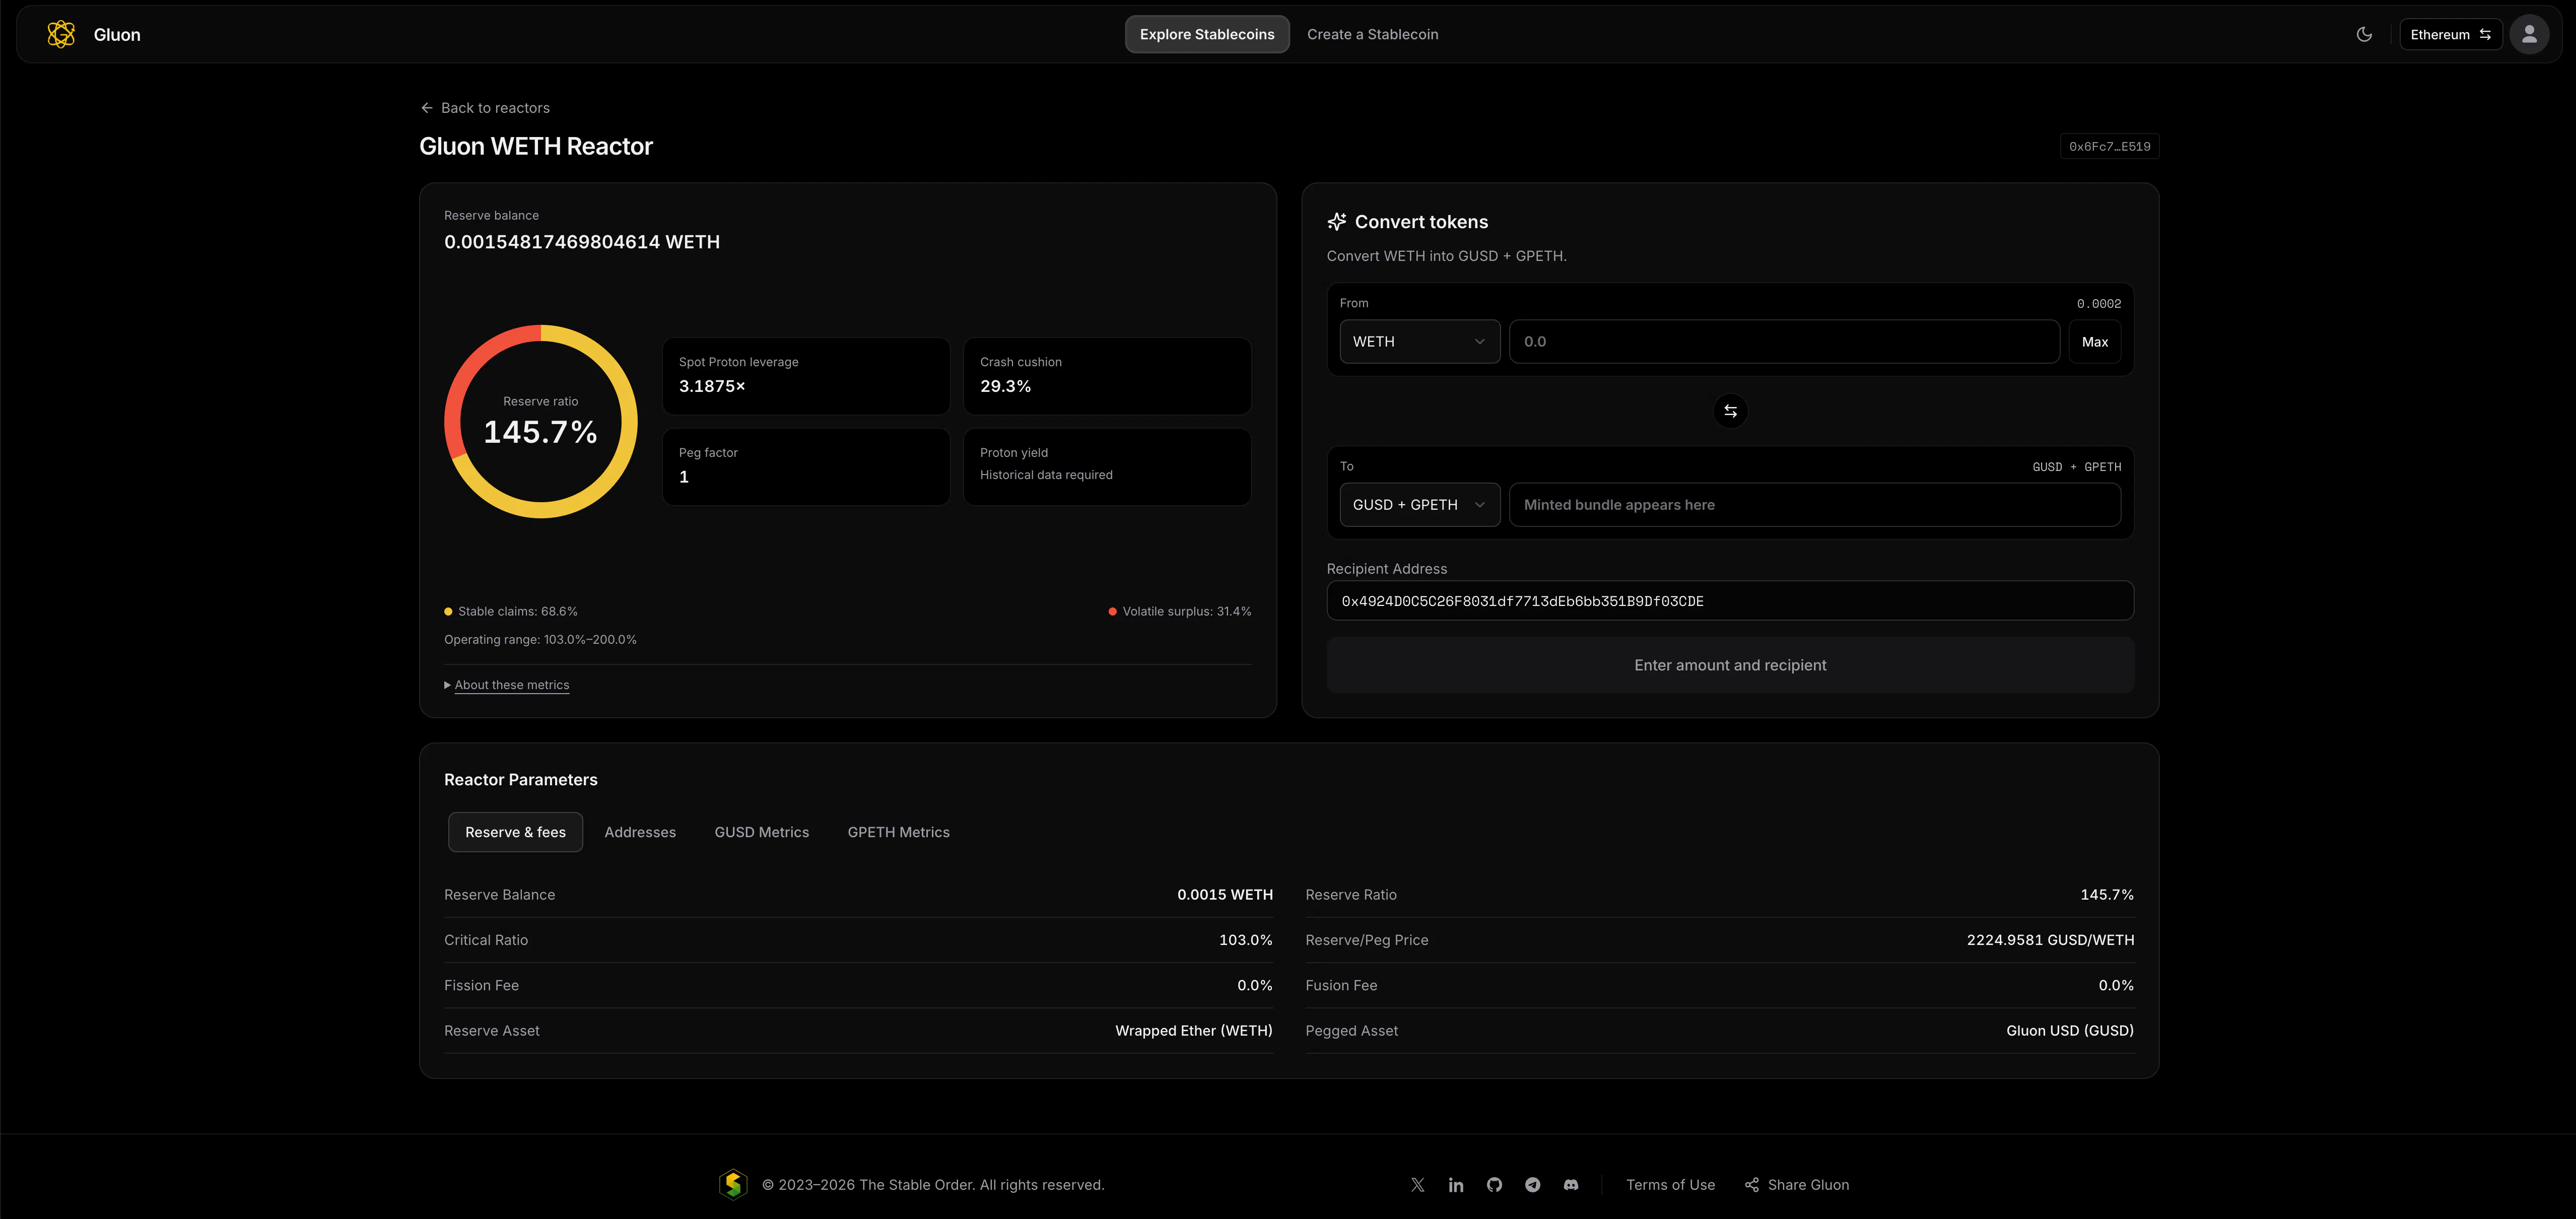Expand About these metrics
Viewport: 2576px width, 1219px height.
[507, 685]
